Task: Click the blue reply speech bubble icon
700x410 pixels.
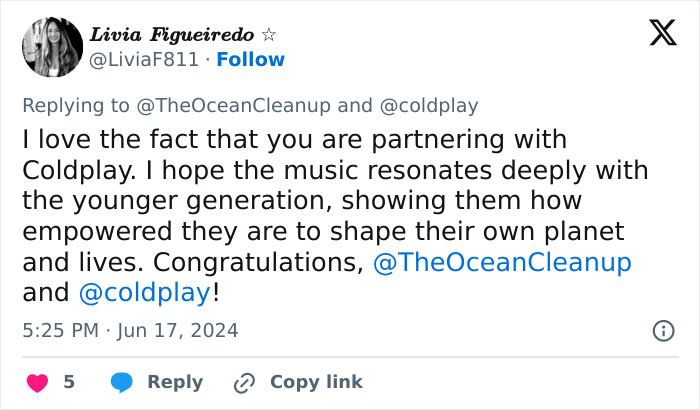Action: pyautogui.click(x=122, y=382)
